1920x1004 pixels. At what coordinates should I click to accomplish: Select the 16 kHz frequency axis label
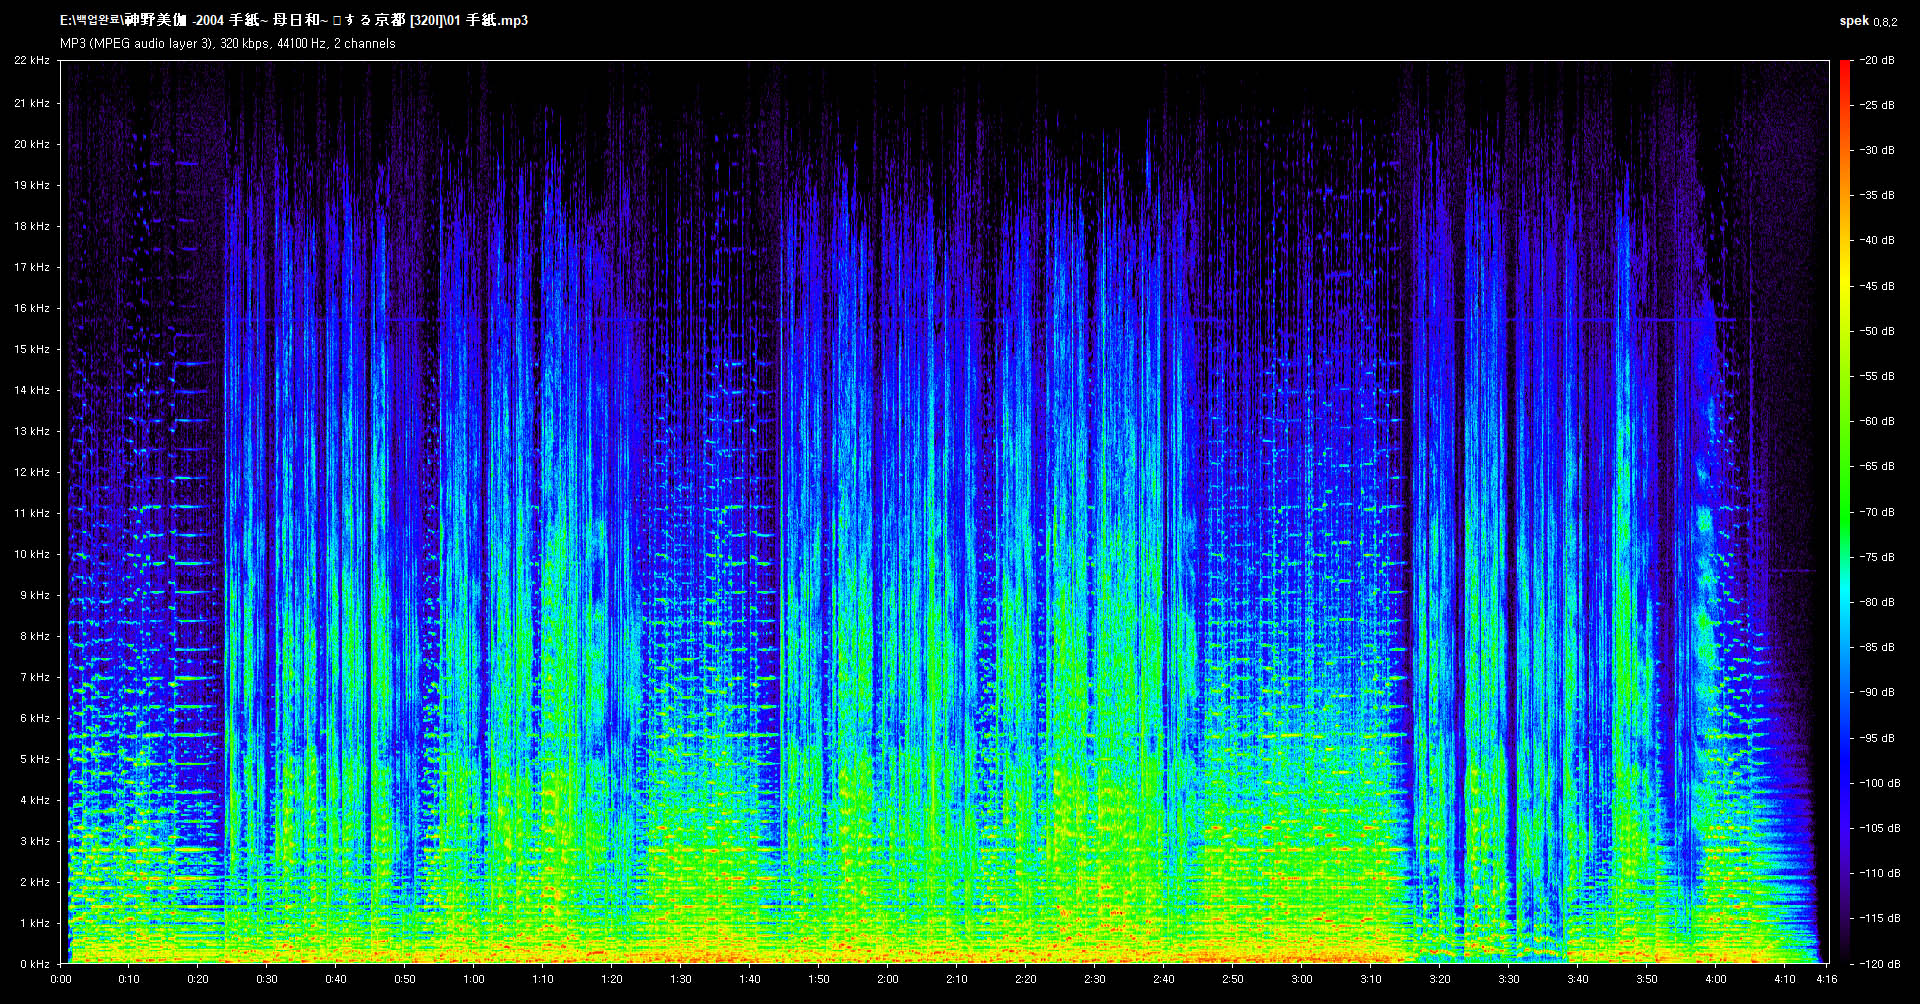click(32, 308)
